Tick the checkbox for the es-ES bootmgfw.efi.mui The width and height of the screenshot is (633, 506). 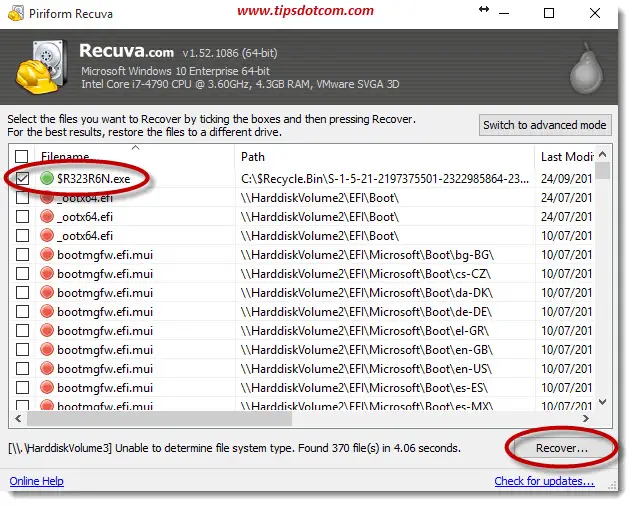[22, 387]
